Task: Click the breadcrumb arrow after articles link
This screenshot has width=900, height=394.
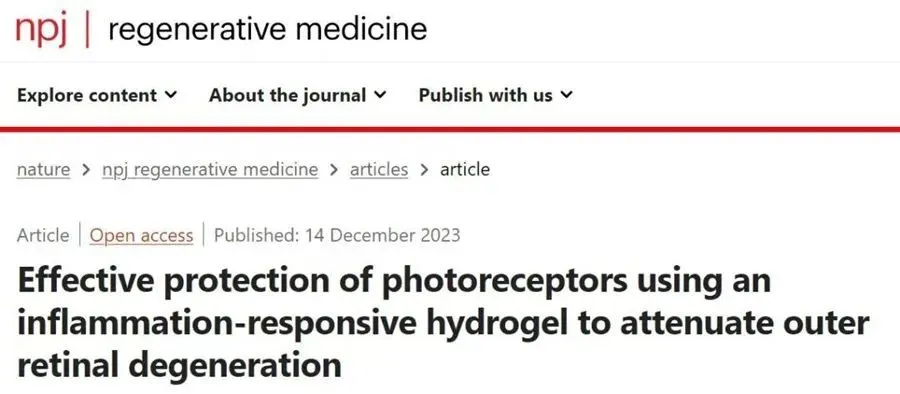Action: pos(424,170)
